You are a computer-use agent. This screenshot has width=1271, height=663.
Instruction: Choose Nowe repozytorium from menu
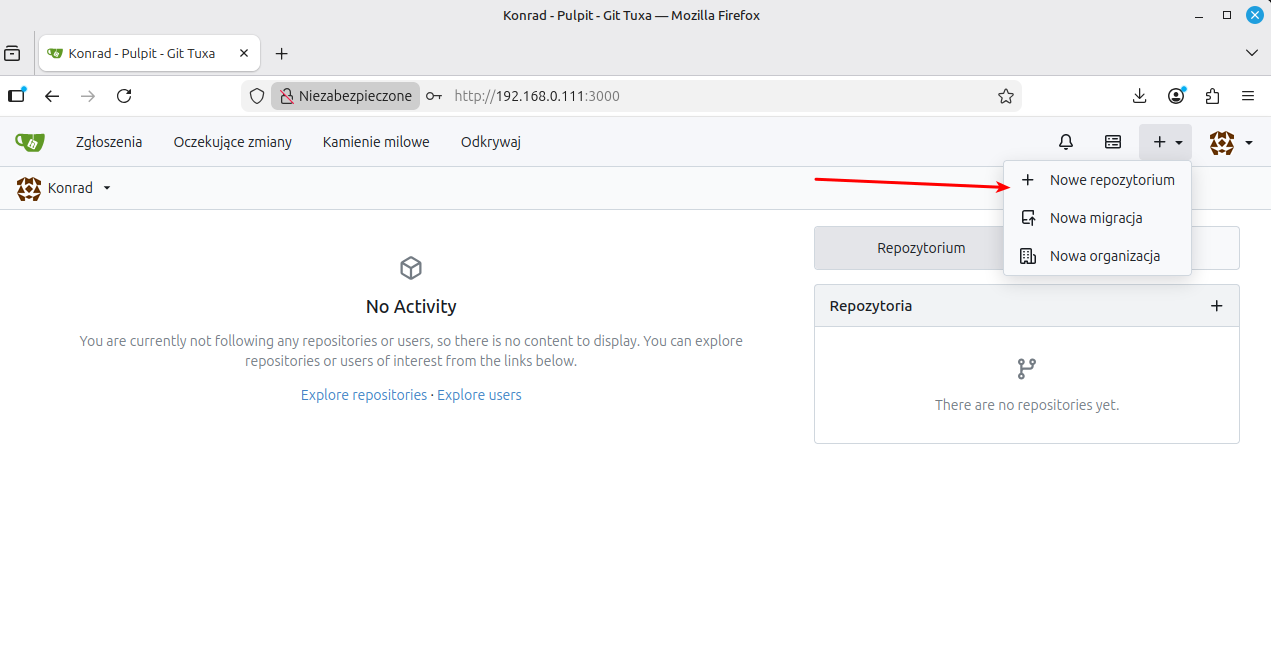coord(1097,180)
